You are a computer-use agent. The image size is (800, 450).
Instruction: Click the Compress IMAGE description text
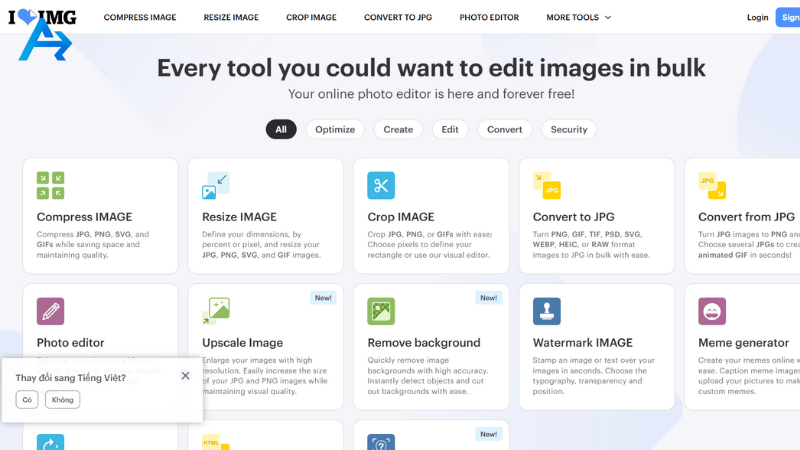(93, 244)
